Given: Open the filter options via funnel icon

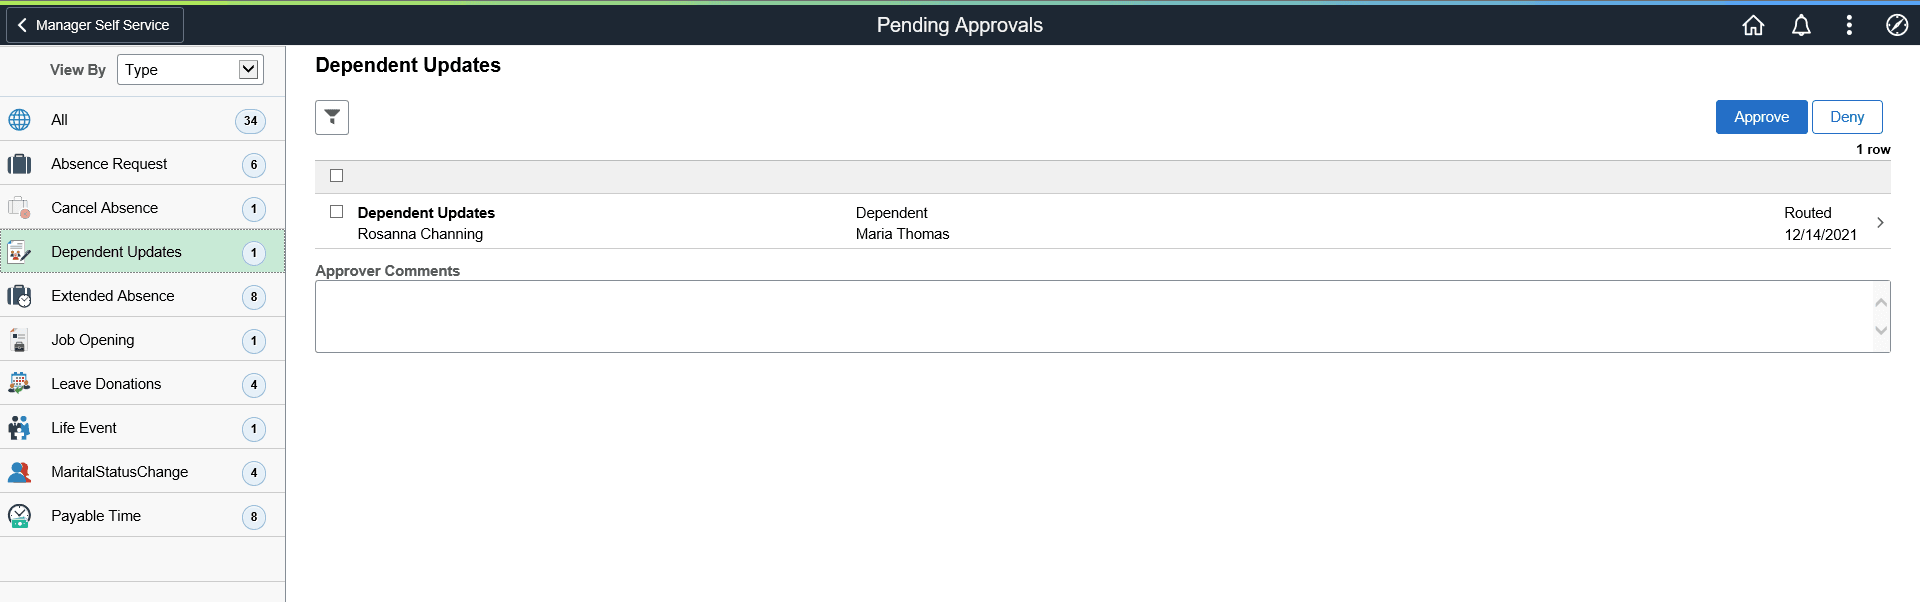Looking at the screenshot, I should [x=331, y=117].
